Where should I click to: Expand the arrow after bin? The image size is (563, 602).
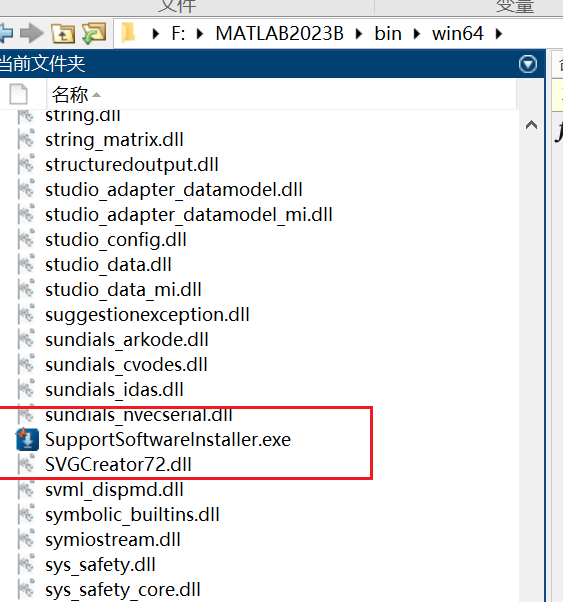417,34
